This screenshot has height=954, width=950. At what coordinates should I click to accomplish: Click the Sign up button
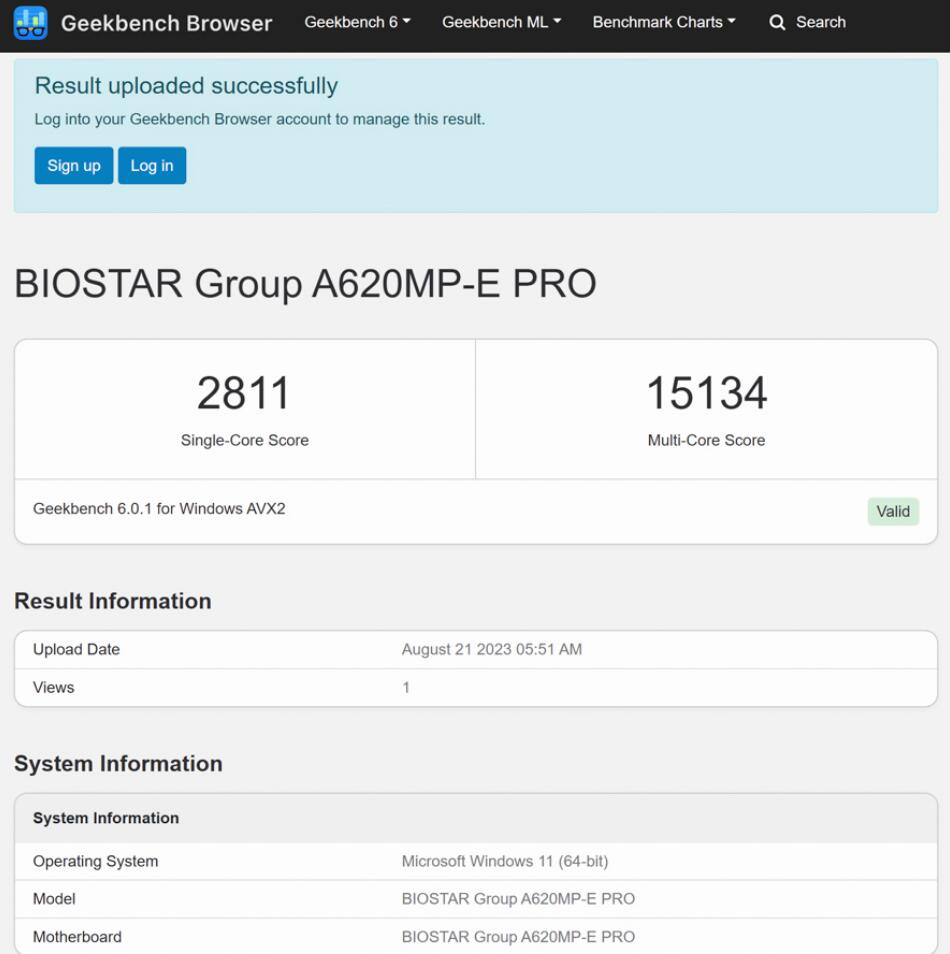[x=74, y=165]
